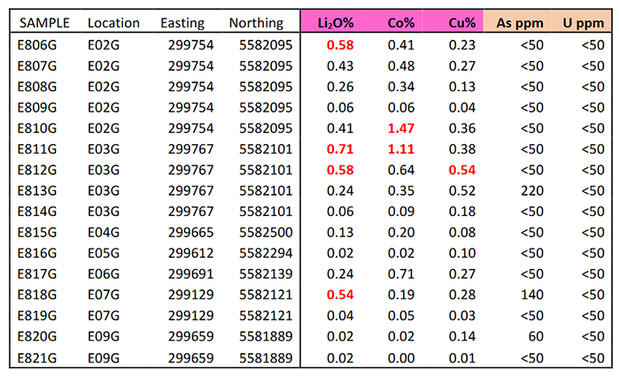The height and width of the screenshot is (377, 620).
Task: Select the Location column header
Action: (113, 23)
